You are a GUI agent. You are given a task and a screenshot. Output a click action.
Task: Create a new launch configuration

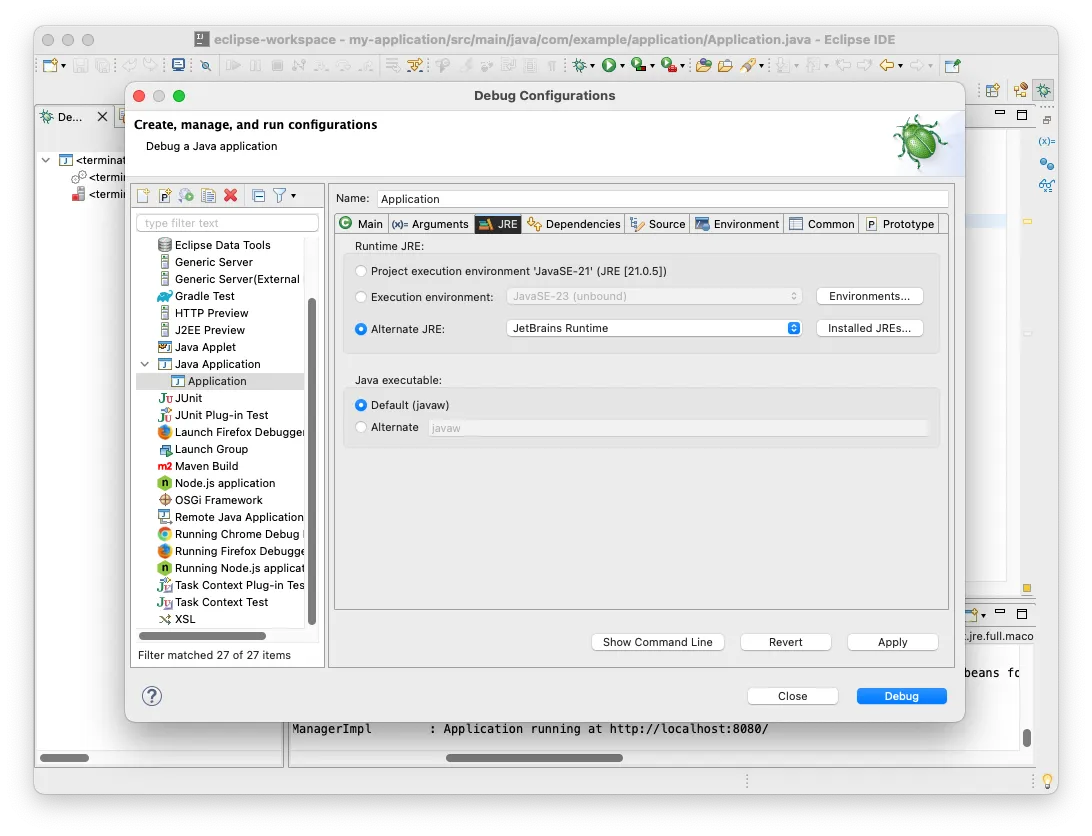[144, 195]
